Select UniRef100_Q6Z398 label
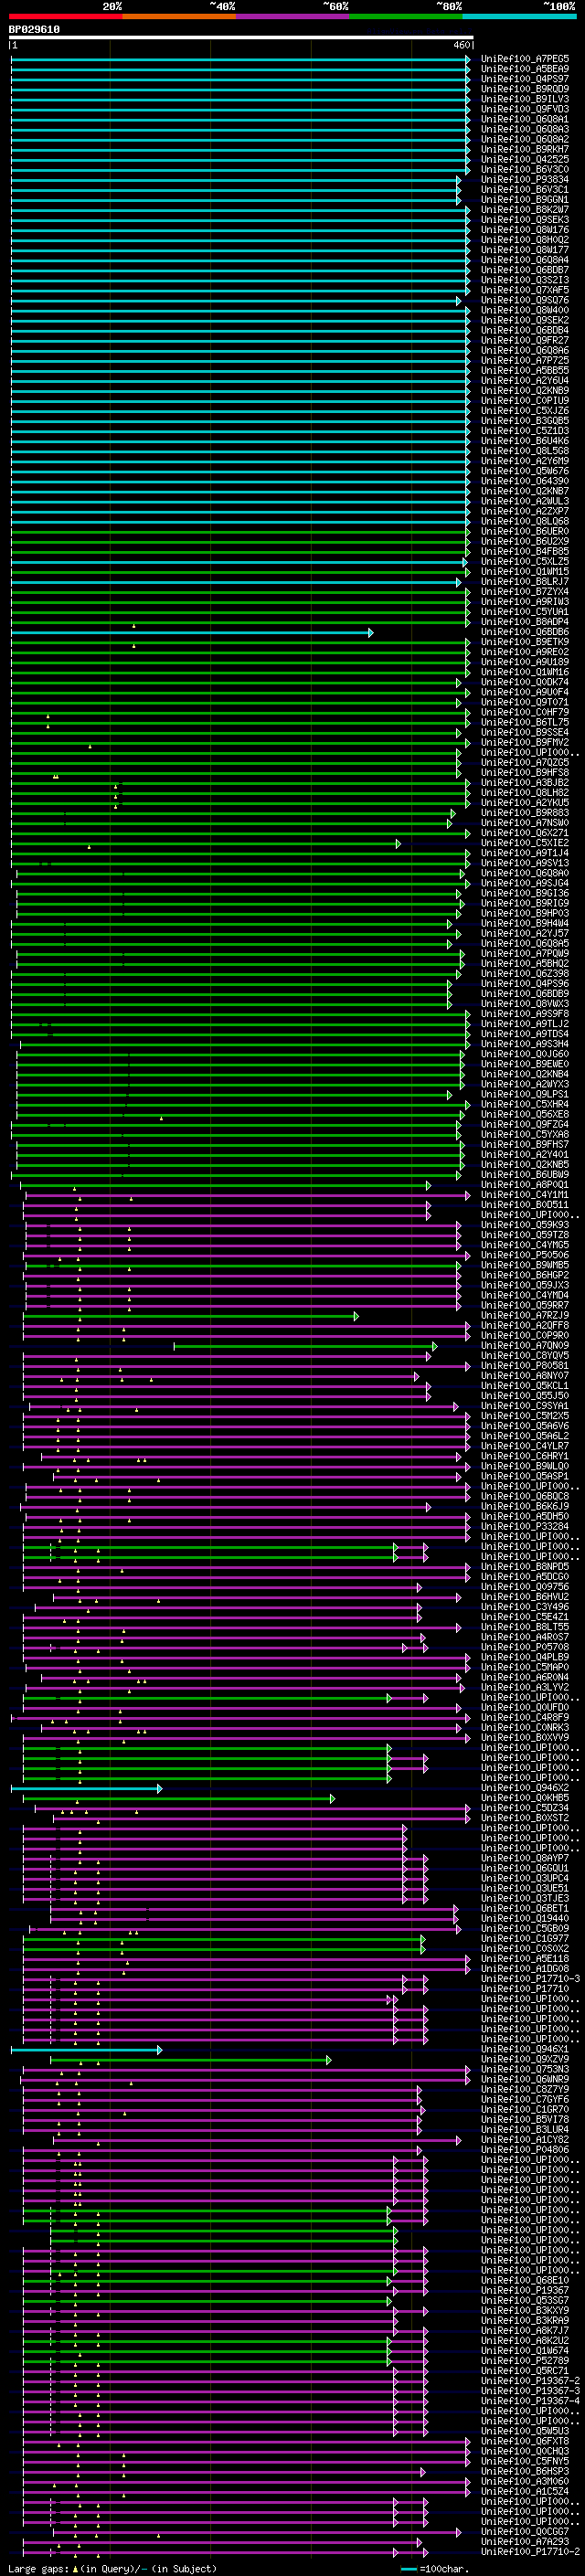 [x=525, y=974]
